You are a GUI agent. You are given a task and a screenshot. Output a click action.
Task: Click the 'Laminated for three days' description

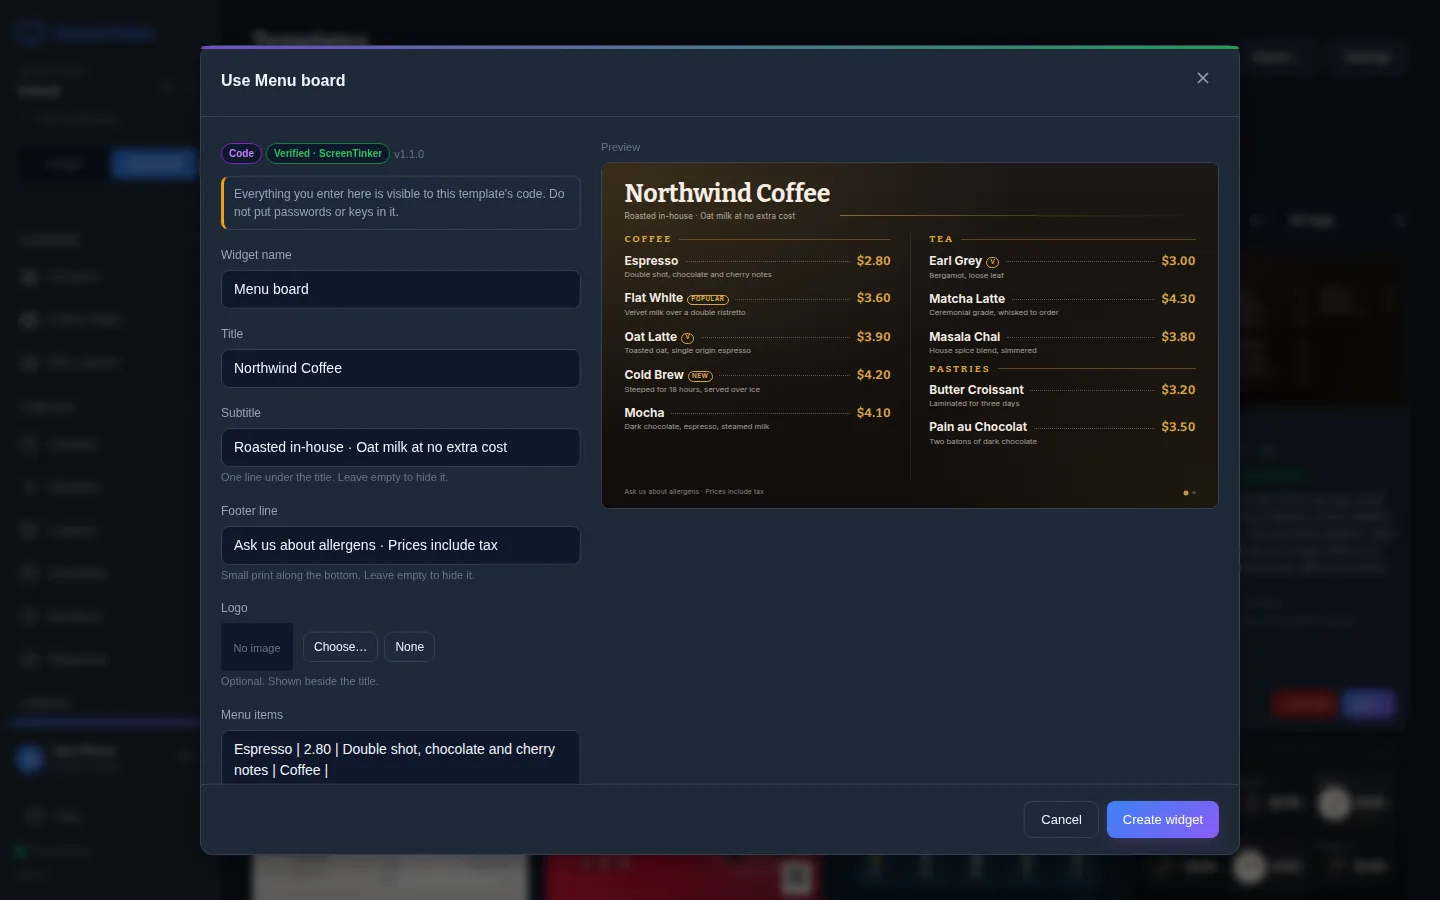[x=974, y=404]
